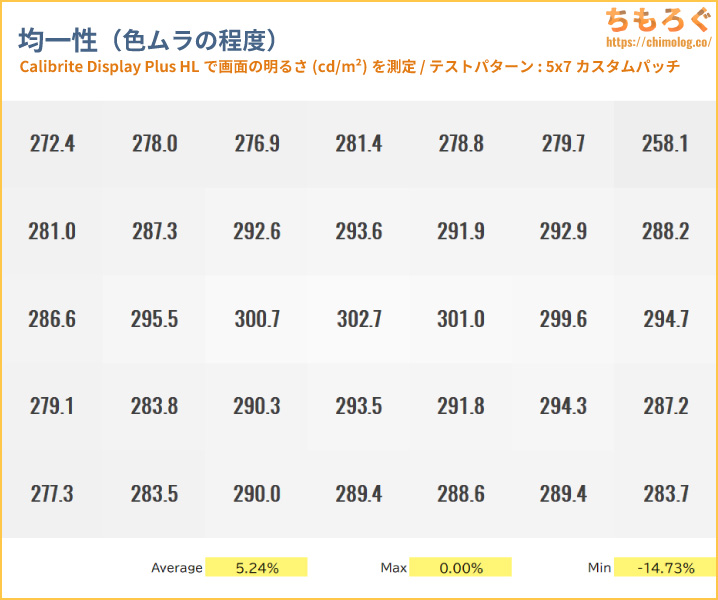The image size is (718, 600).
Task: Click the cell with value 295.5
Action: point(154,320)
